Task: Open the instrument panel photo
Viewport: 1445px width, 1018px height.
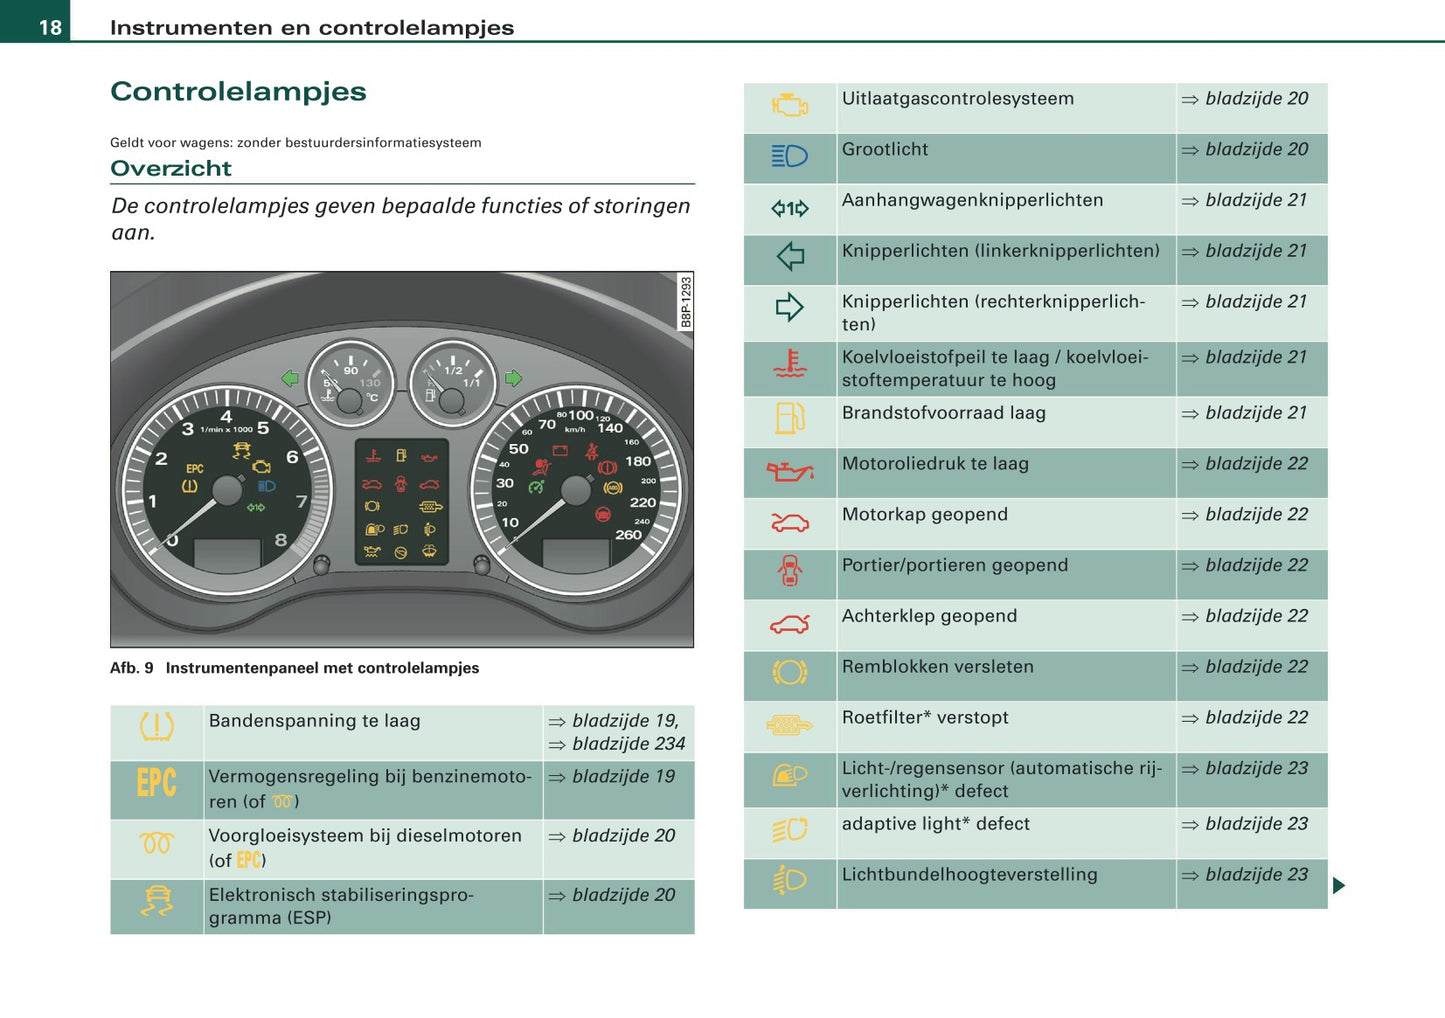Action: tap(401, 459)
